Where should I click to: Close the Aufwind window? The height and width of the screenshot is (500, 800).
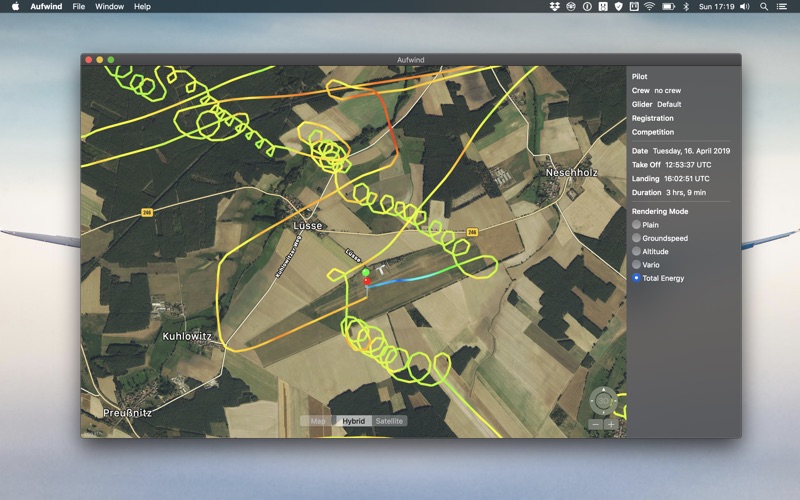coord(89,60)
